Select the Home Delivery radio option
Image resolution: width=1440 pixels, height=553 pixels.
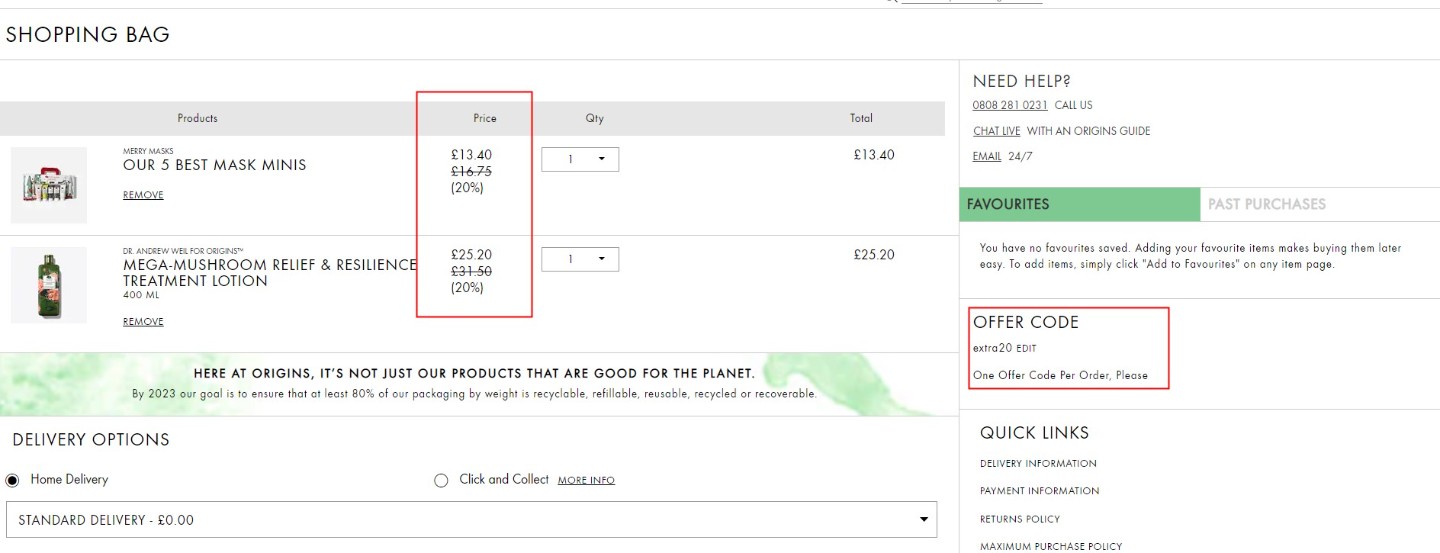tap(13, 480)
